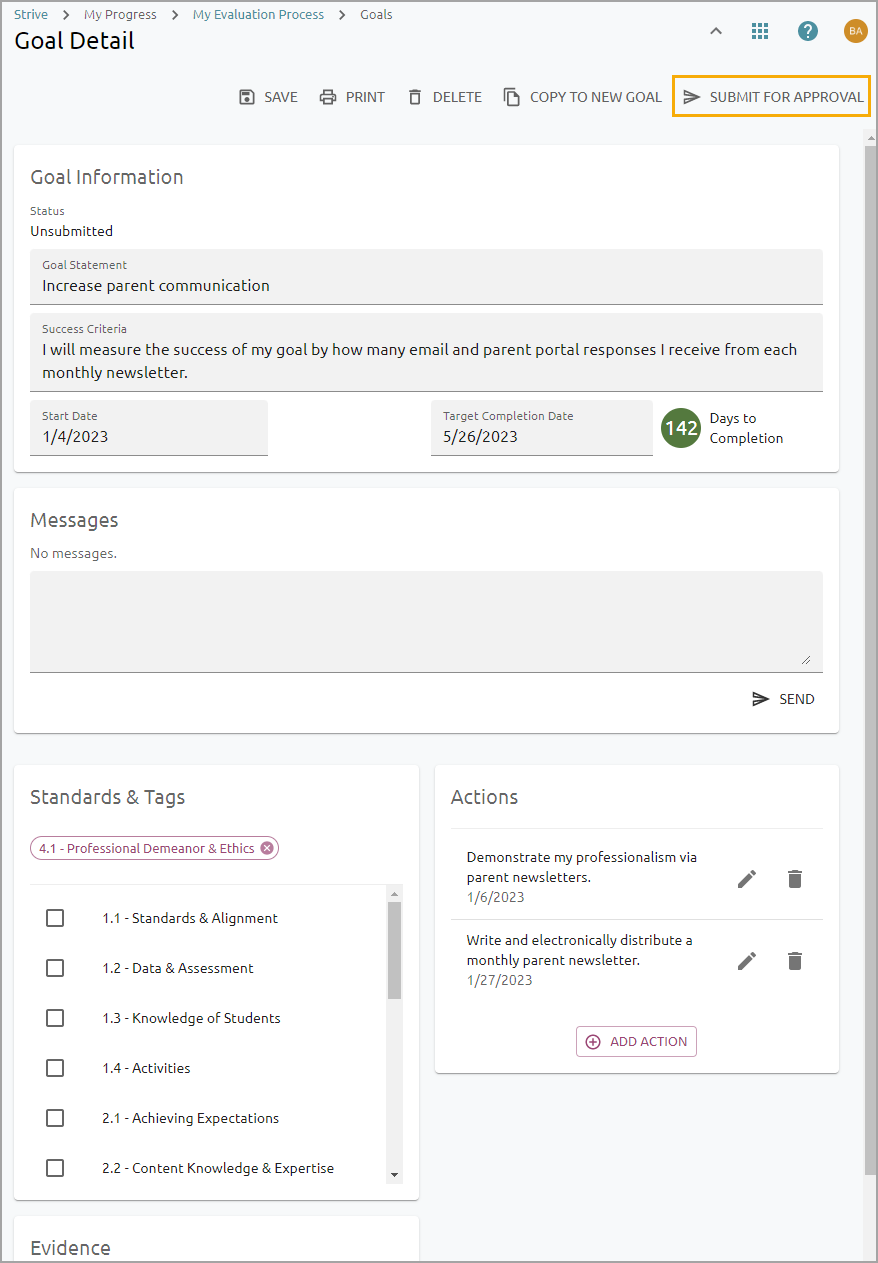Screen dimensions: 878x1263
Task: Go to the Strive breadcrumb link
Action: point(31,15)
